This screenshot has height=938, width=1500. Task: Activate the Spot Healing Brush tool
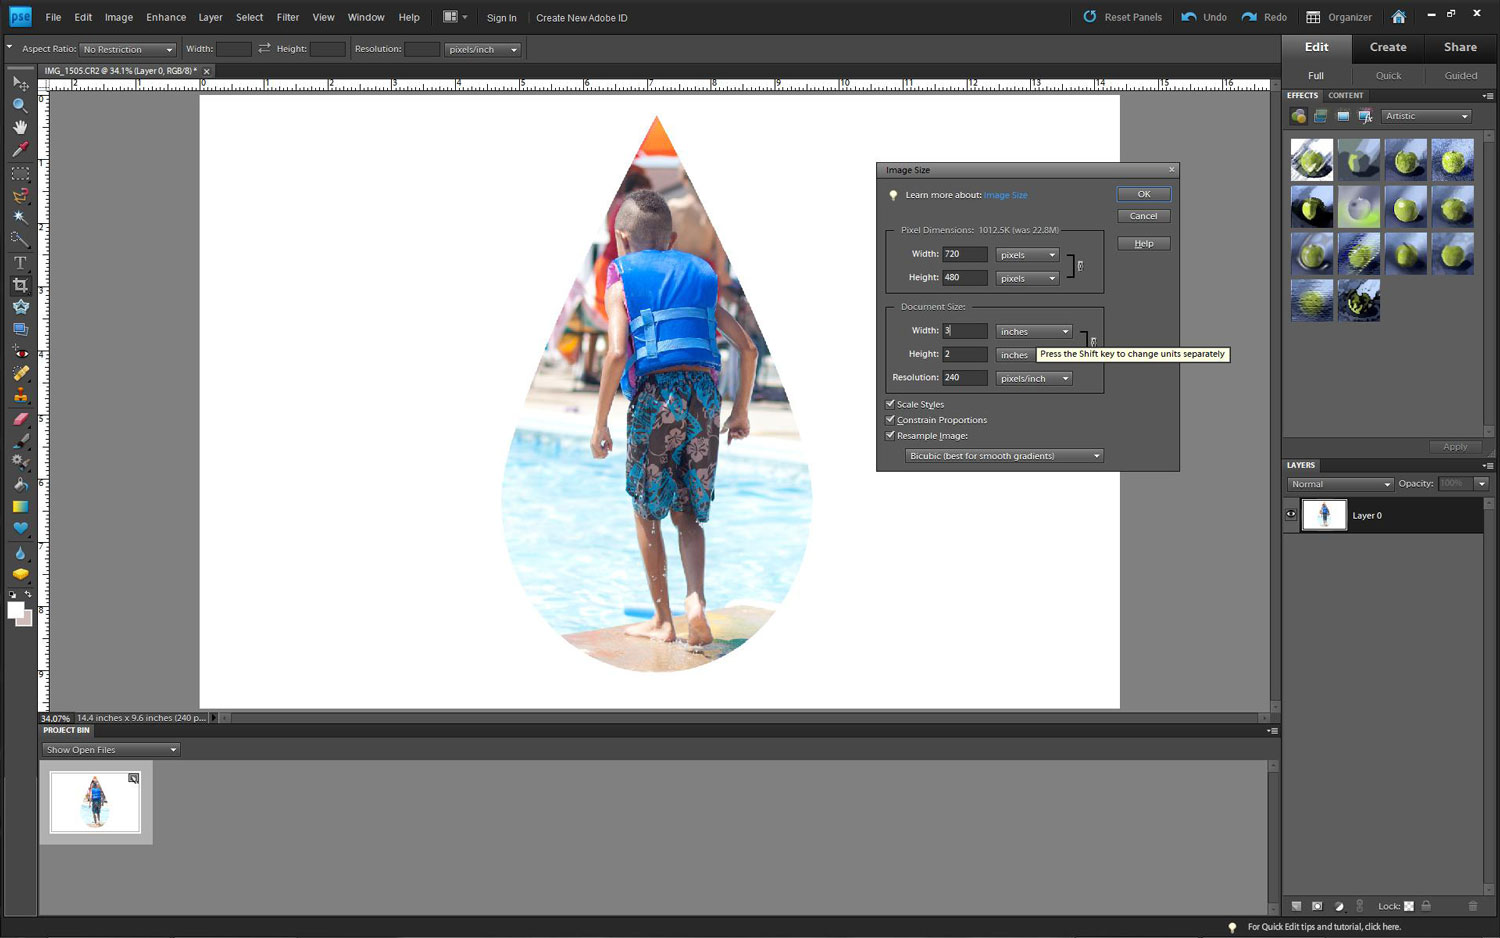tap(19, 373)
